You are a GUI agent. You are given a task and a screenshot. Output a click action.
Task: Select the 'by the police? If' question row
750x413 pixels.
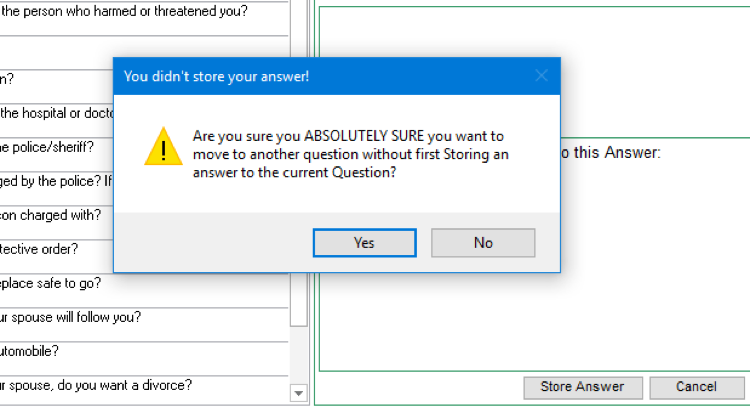click(60, 181)
